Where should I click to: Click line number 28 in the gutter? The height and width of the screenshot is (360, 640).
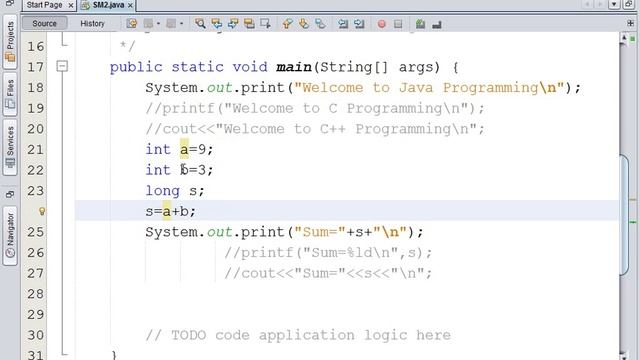coord(36,293)
